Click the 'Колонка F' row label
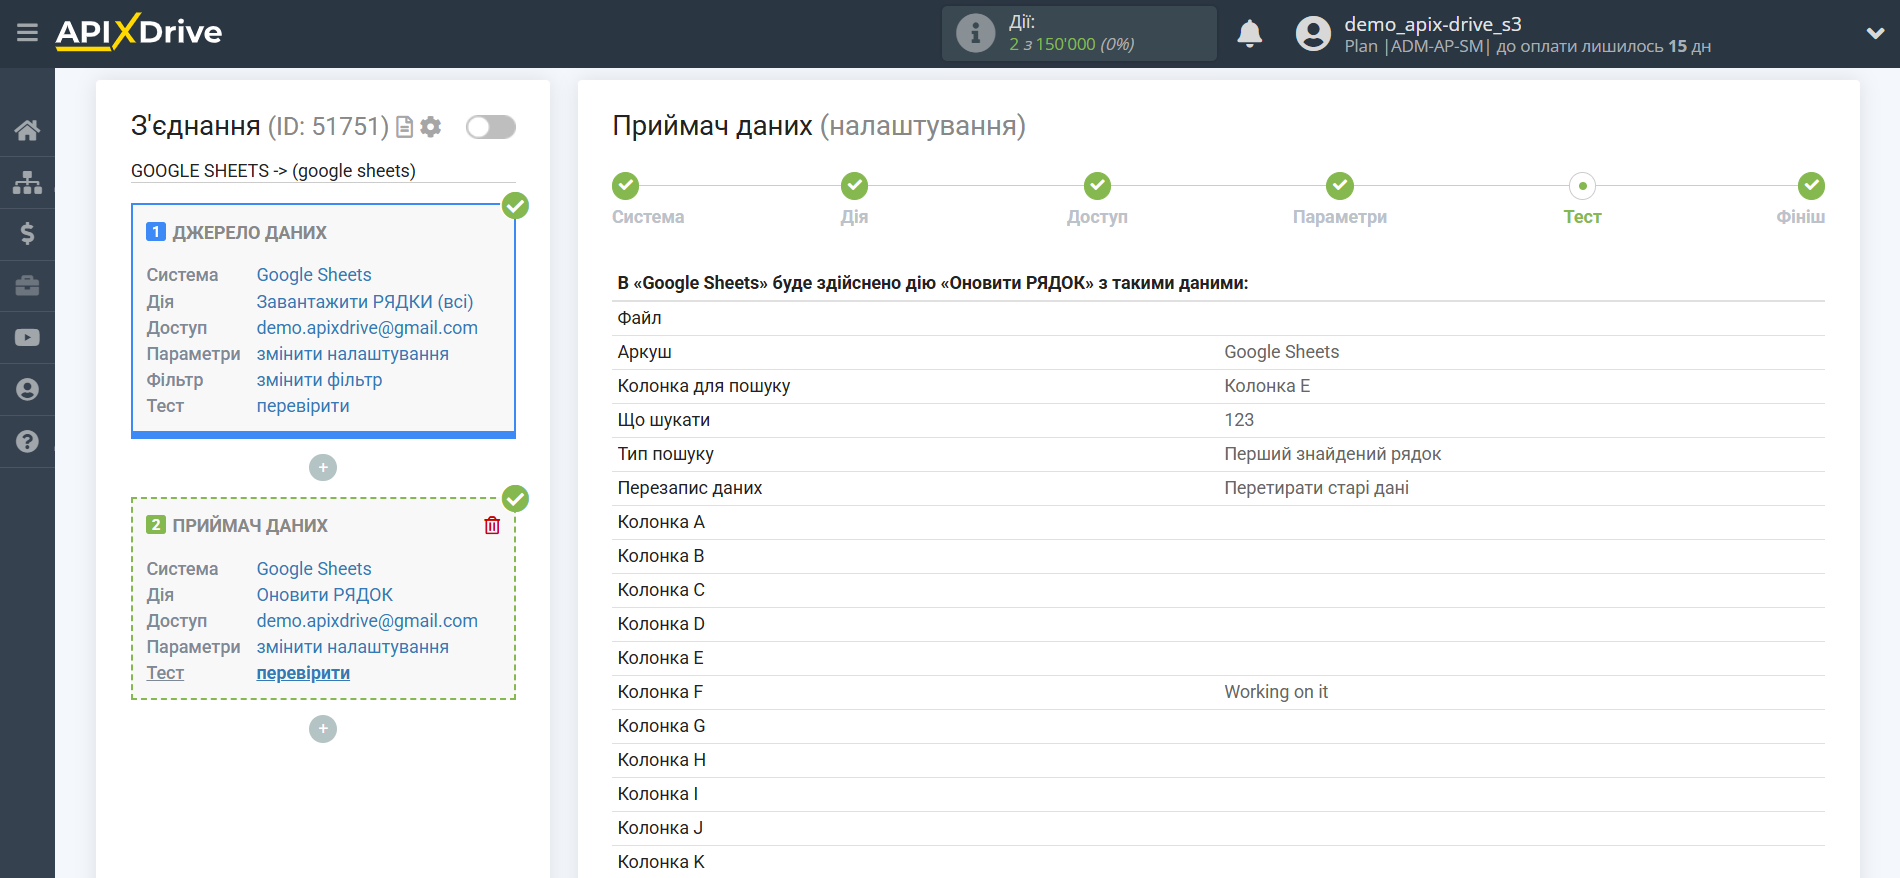Image resolution: width=1900 pixels, height=878 pixels. pos(660,692)
